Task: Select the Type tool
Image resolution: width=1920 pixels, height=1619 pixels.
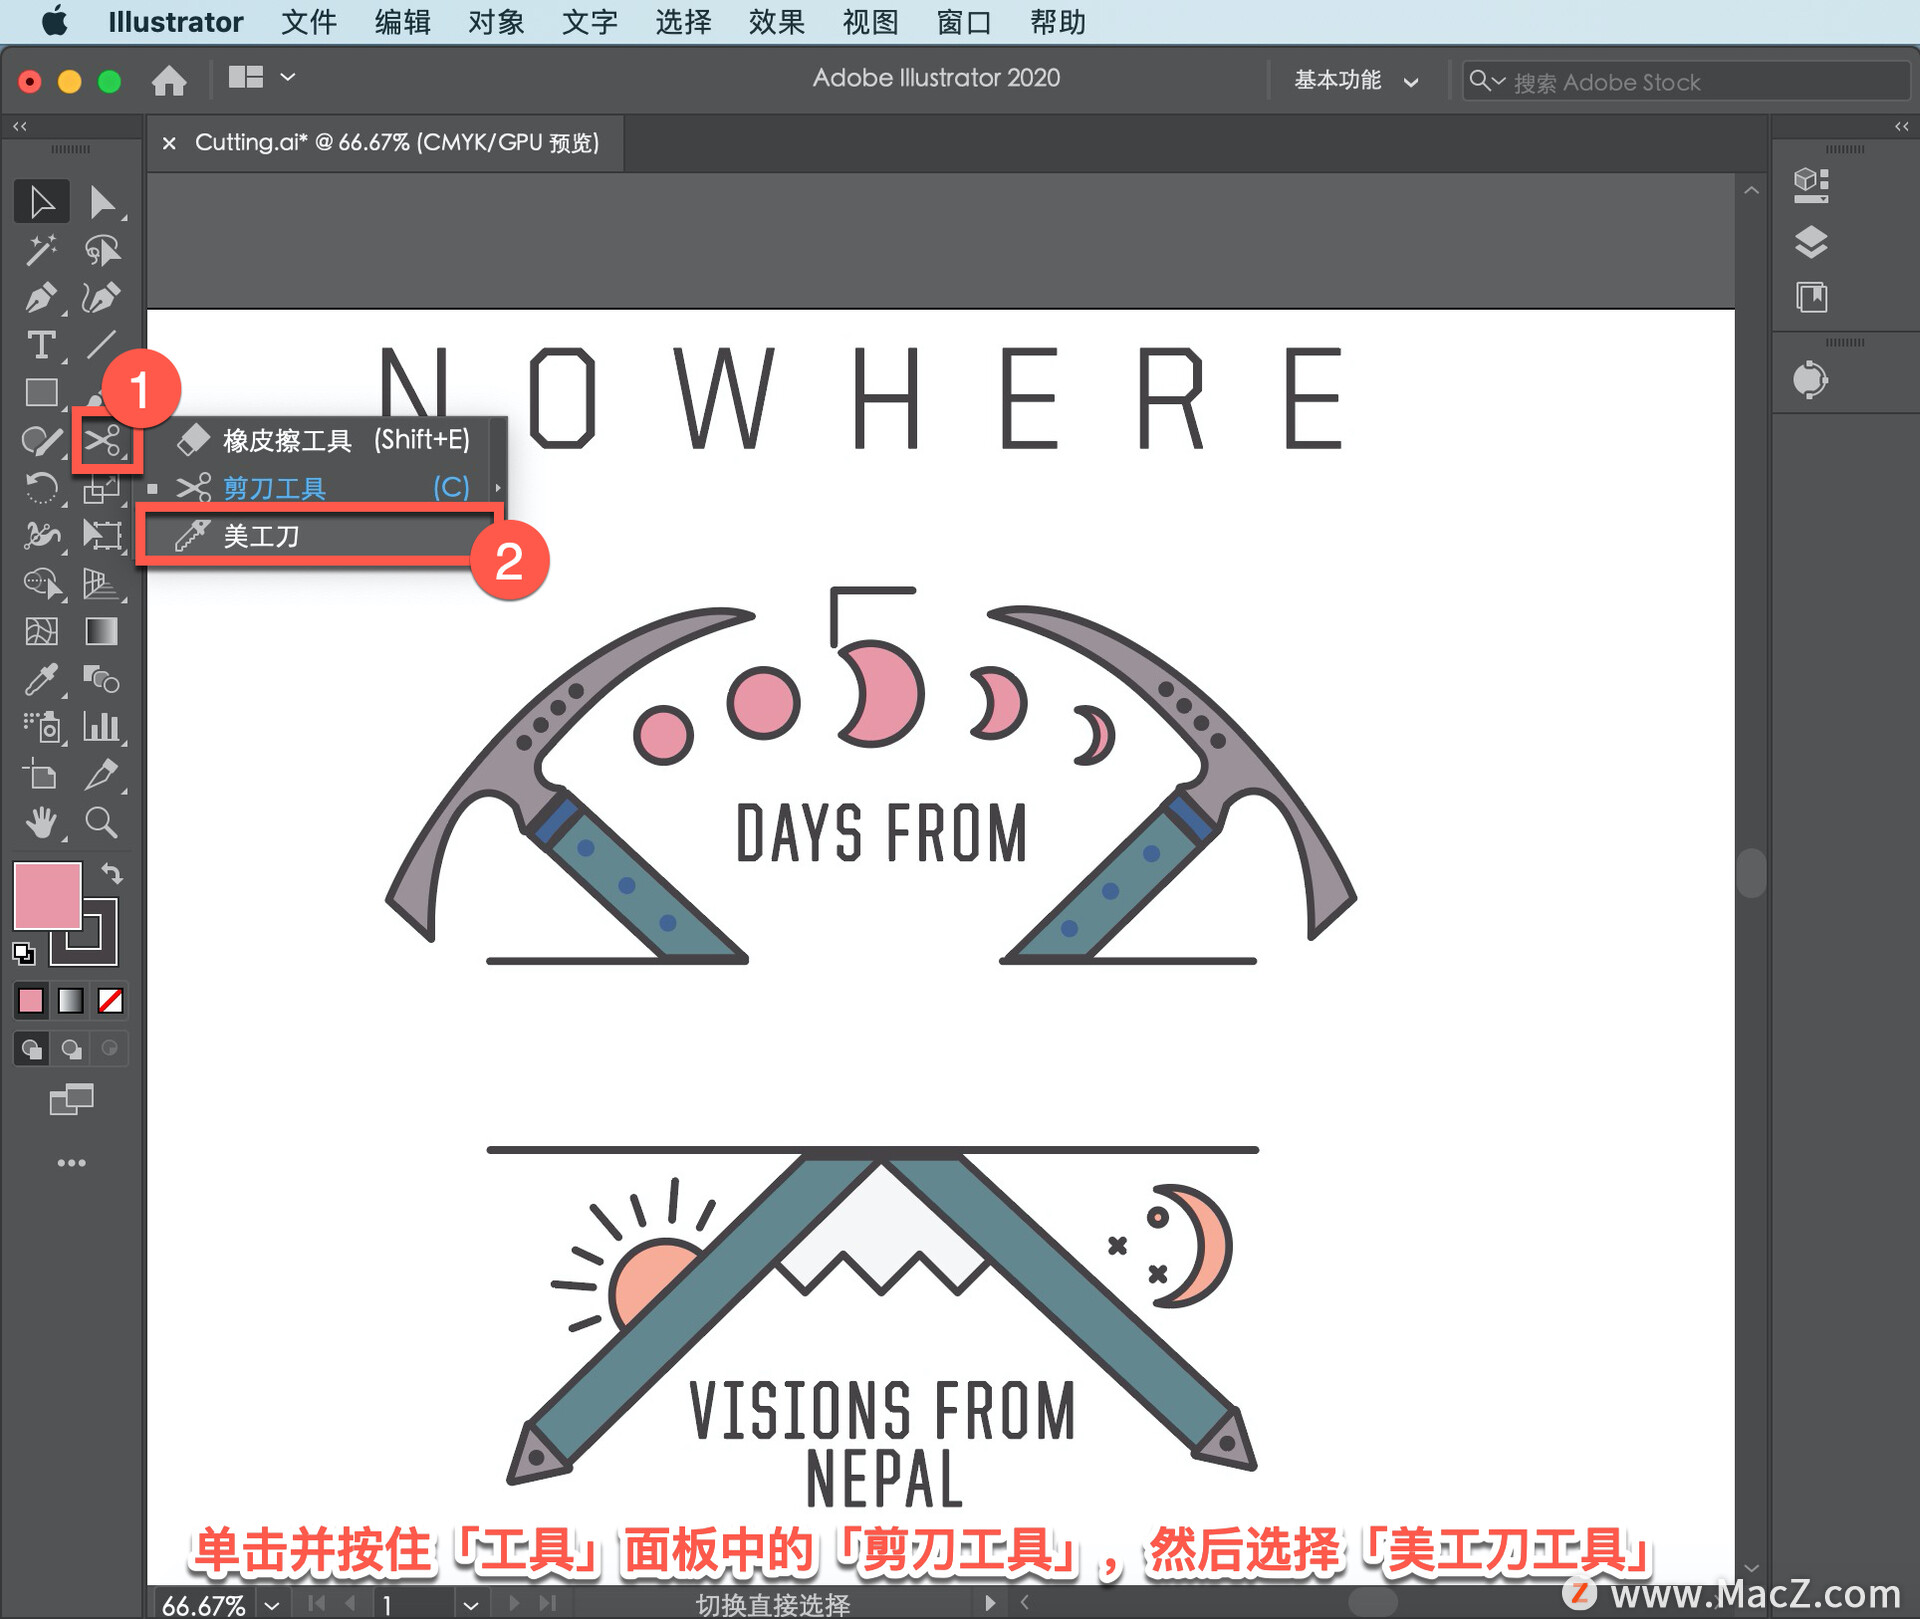Action: [x=41, y=346]
